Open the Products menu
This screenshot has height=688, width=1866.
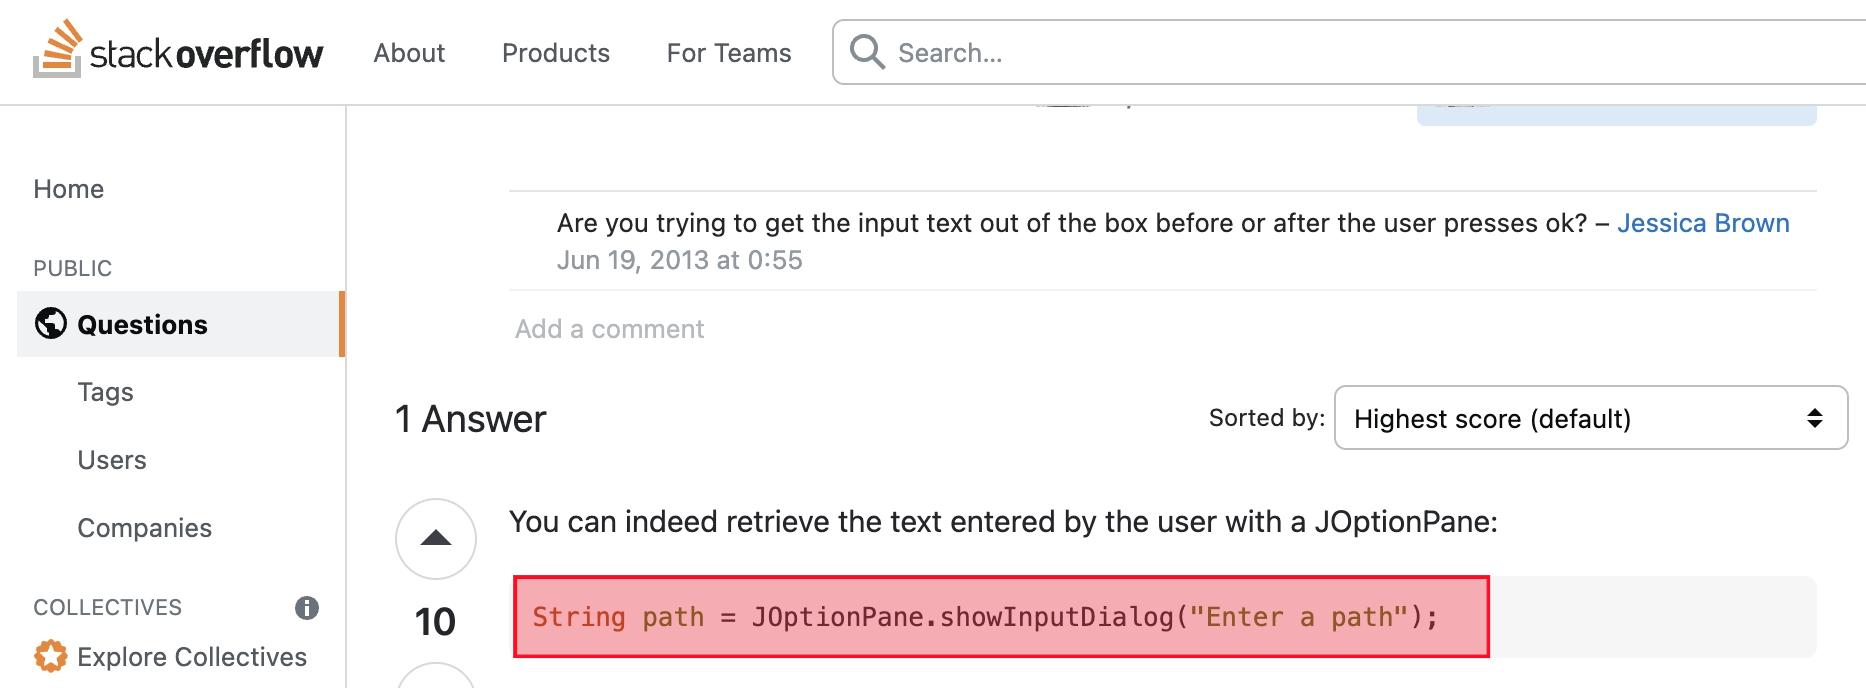pyautogui.click(x=556, y=53)
